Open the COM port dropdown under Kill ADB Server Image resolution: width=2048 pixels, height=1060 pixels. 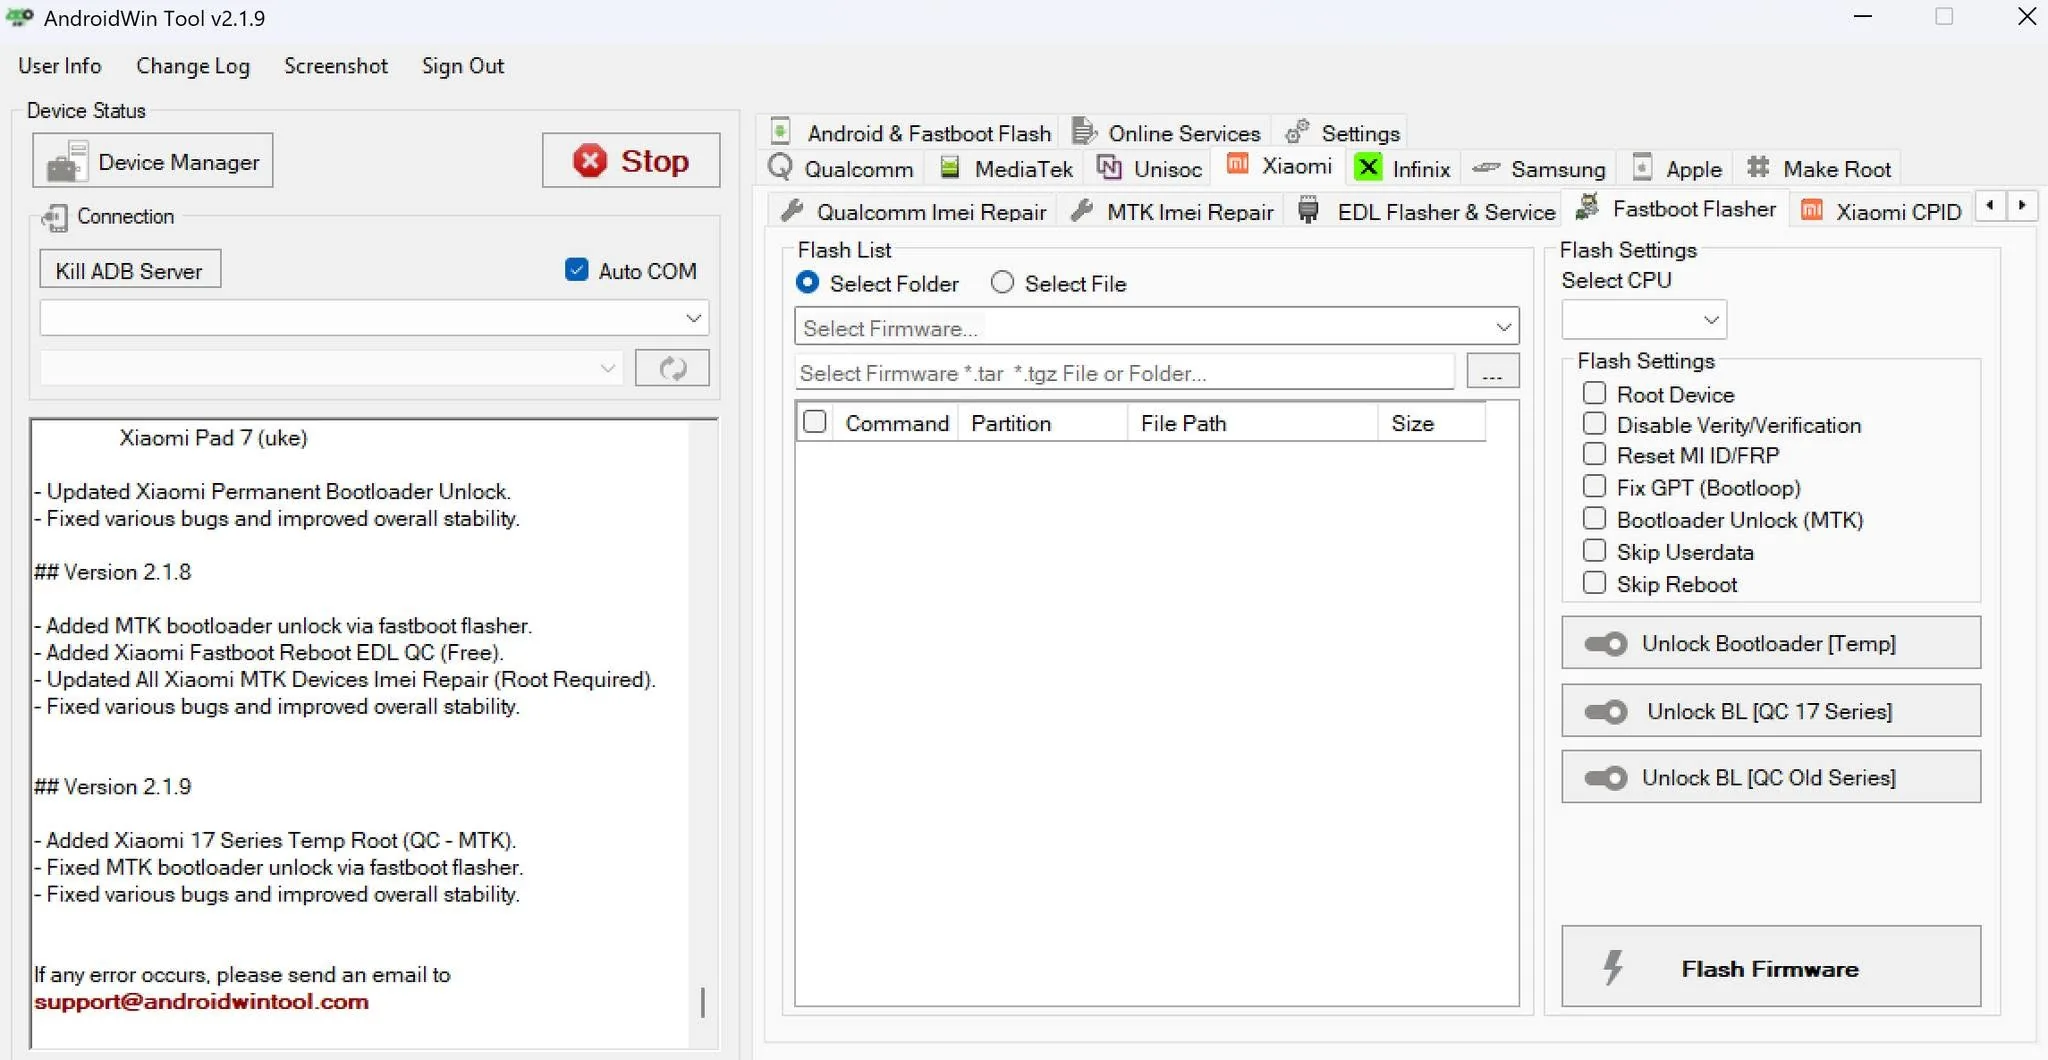click(374, 318)
